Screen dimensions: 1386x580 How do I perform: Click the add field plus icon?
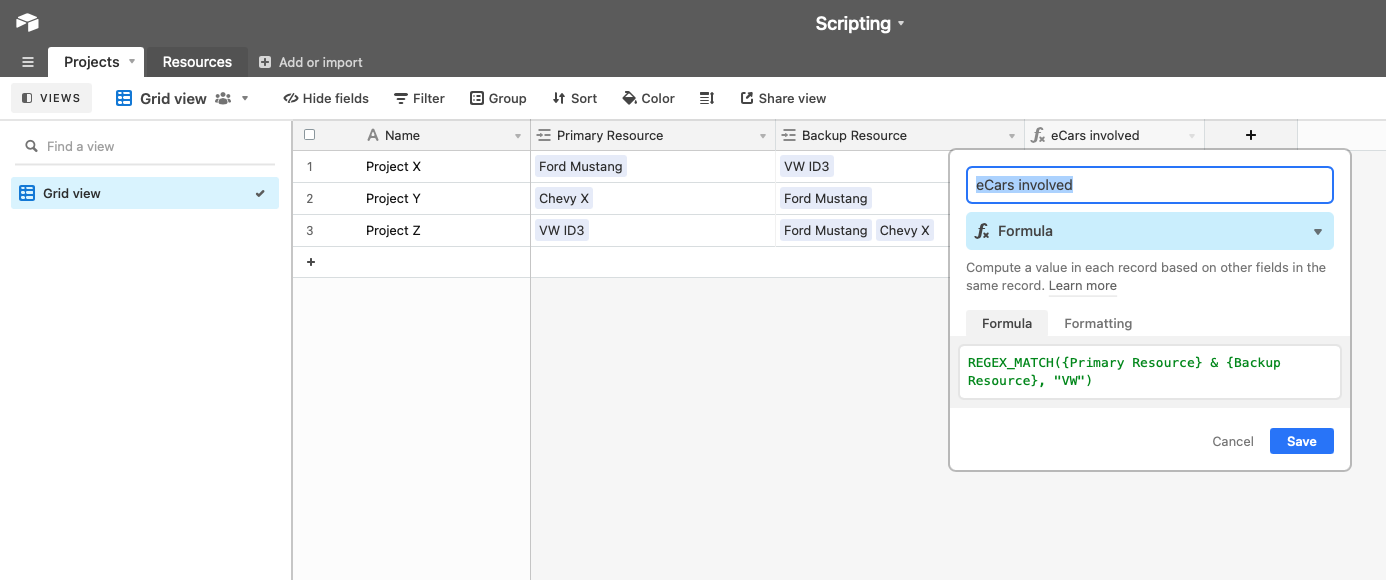click(x=1251, y=135)
